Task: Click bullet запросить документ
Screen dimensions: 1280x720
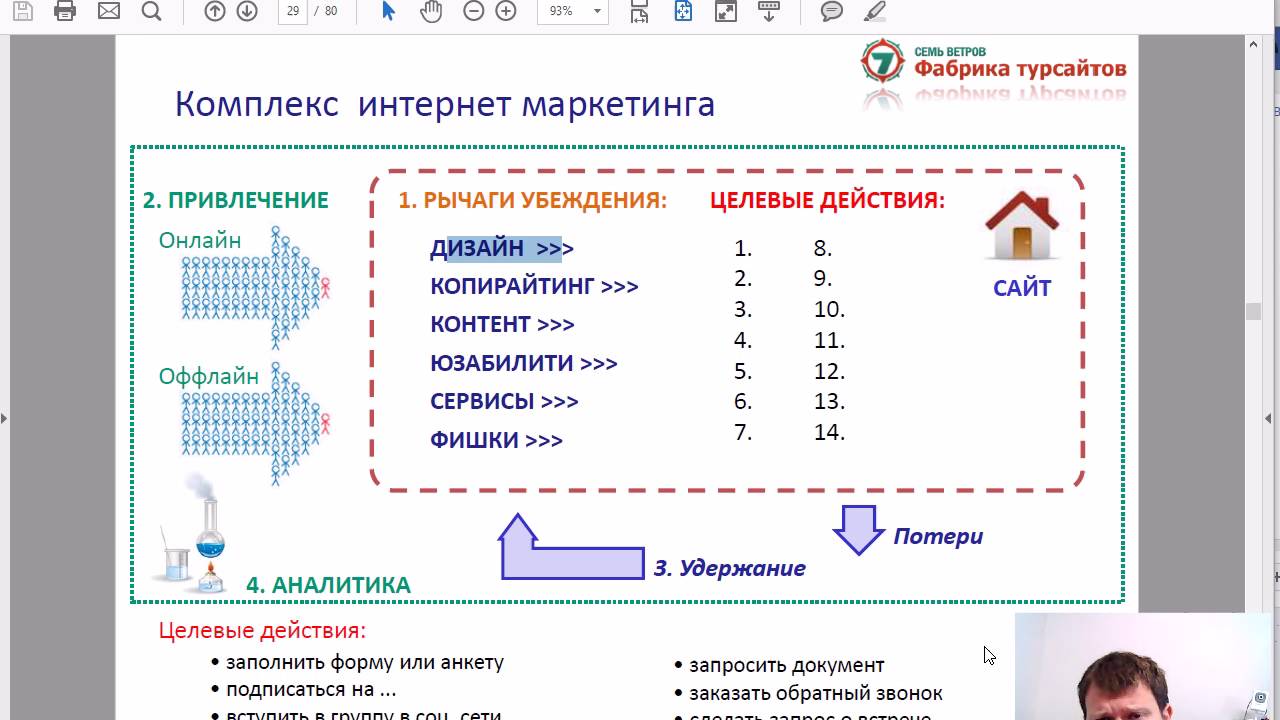Action: click(779, 665)
